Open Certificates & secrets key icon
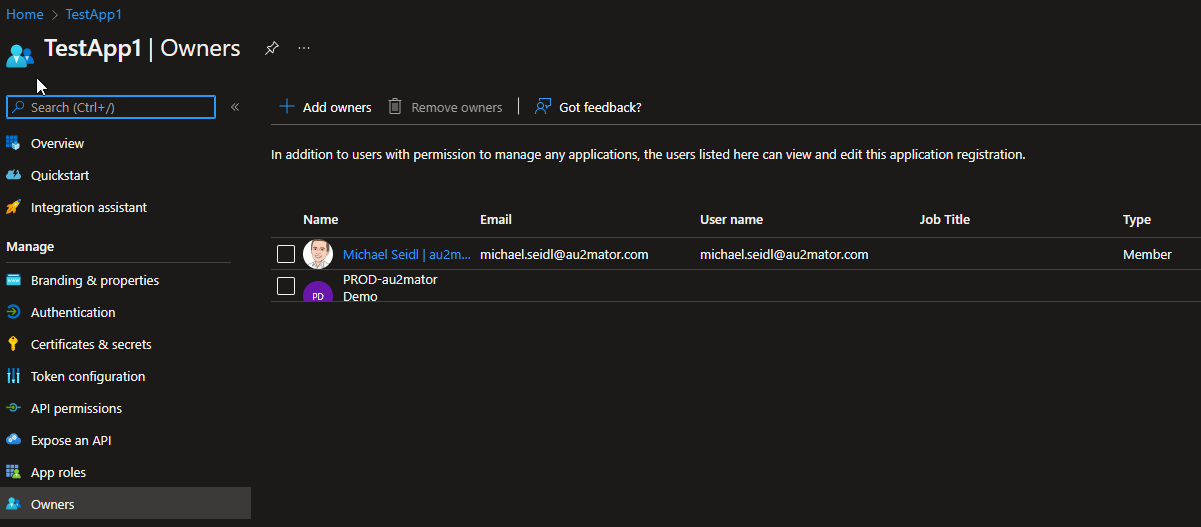 (13, 344)
